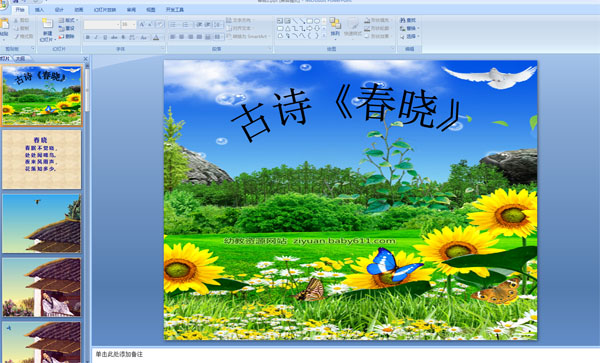The image size is (600, 363).
Task: Open the Developer Tools (开发工具) tab
Action: coord(175,10)
